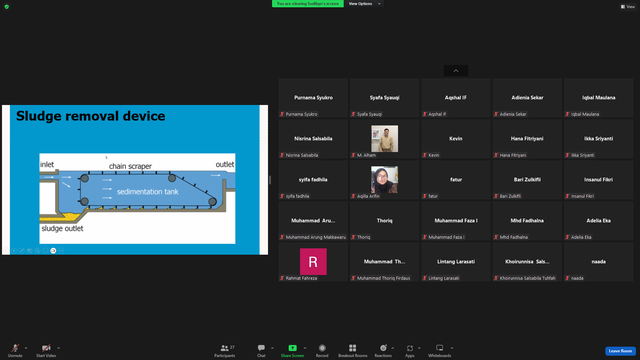Open Breakout Rooms
The image size is (640, 360).
(352, 350)
